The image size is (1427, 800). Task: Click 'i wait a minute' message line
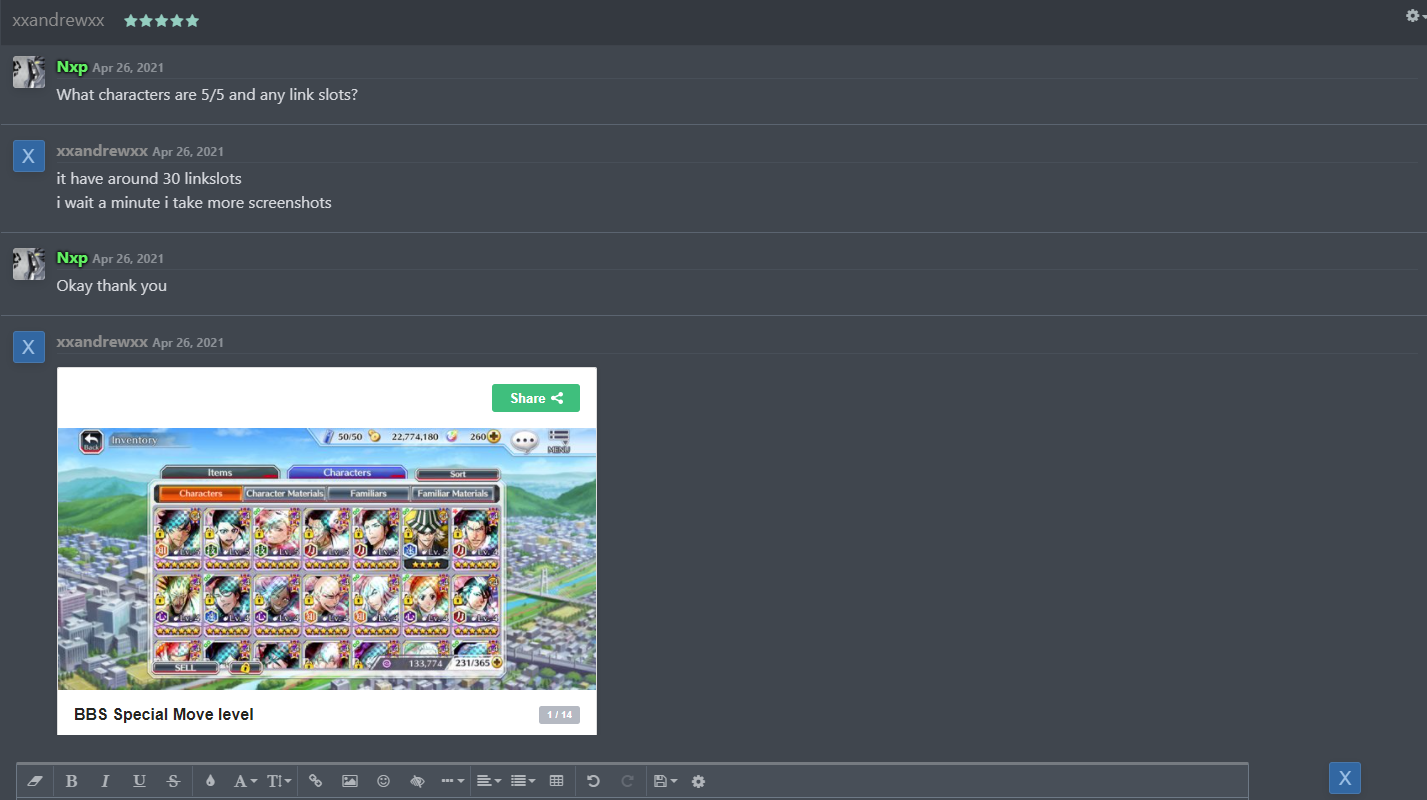tap(194, 203)
